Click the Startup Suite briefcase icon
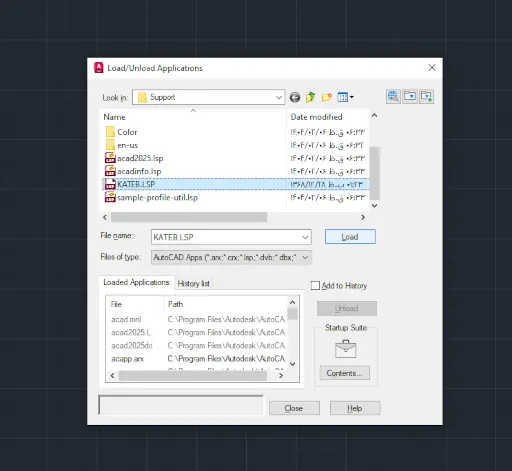This screenshot has width=512, height=471. (345, 349)
